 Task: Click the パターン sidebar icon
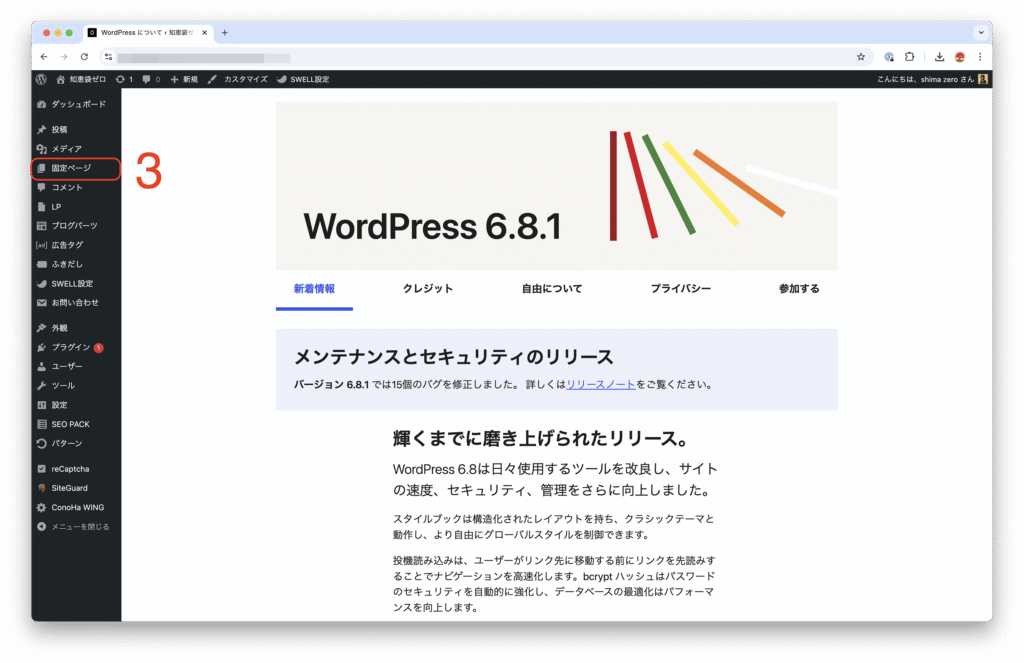[42, 444]
